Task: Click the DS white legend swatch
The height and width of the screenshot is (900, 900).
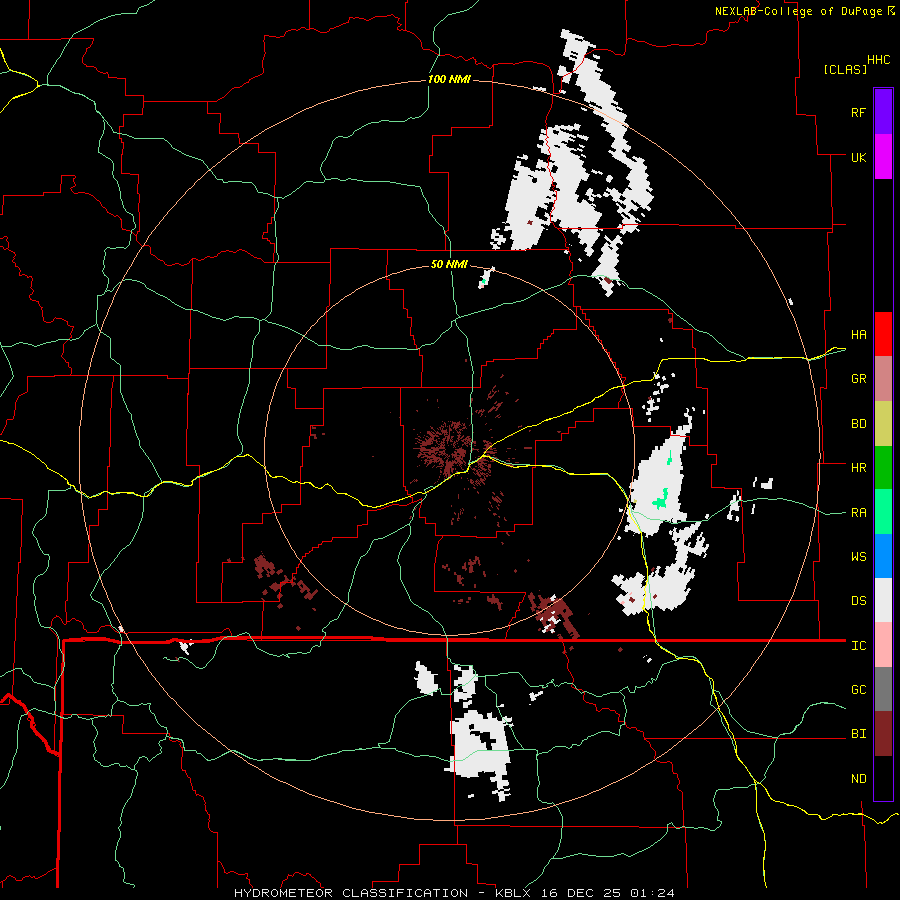Action: coord(883,600)
